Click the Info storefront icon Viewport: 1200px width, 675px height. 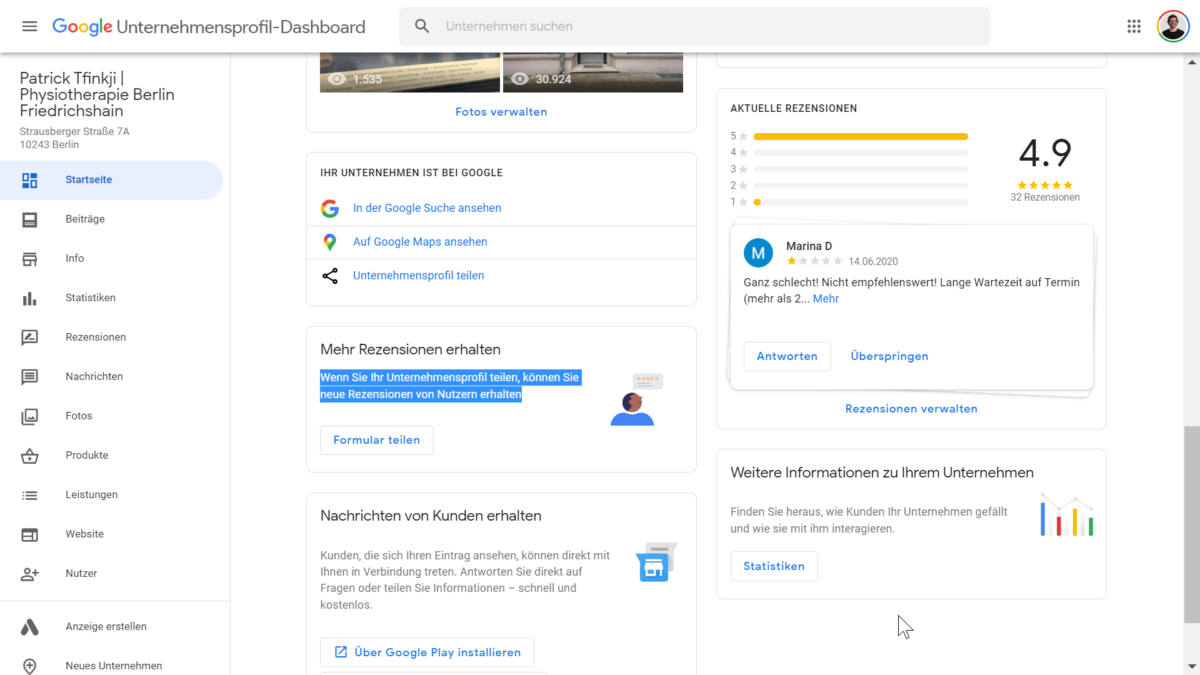(x=30, y=259)
